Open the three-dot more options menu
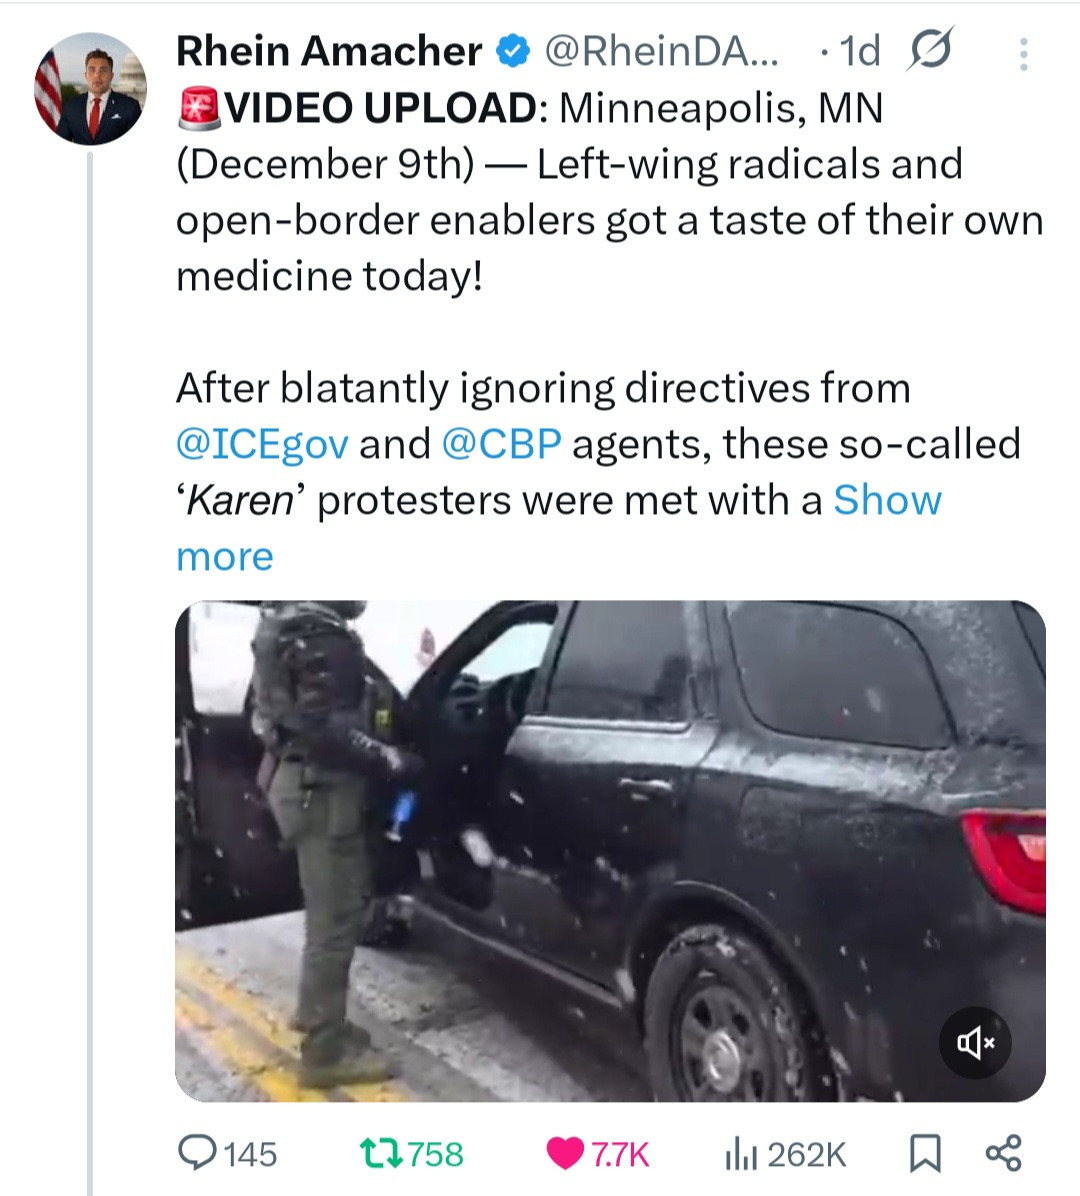 pos(1023,54)
